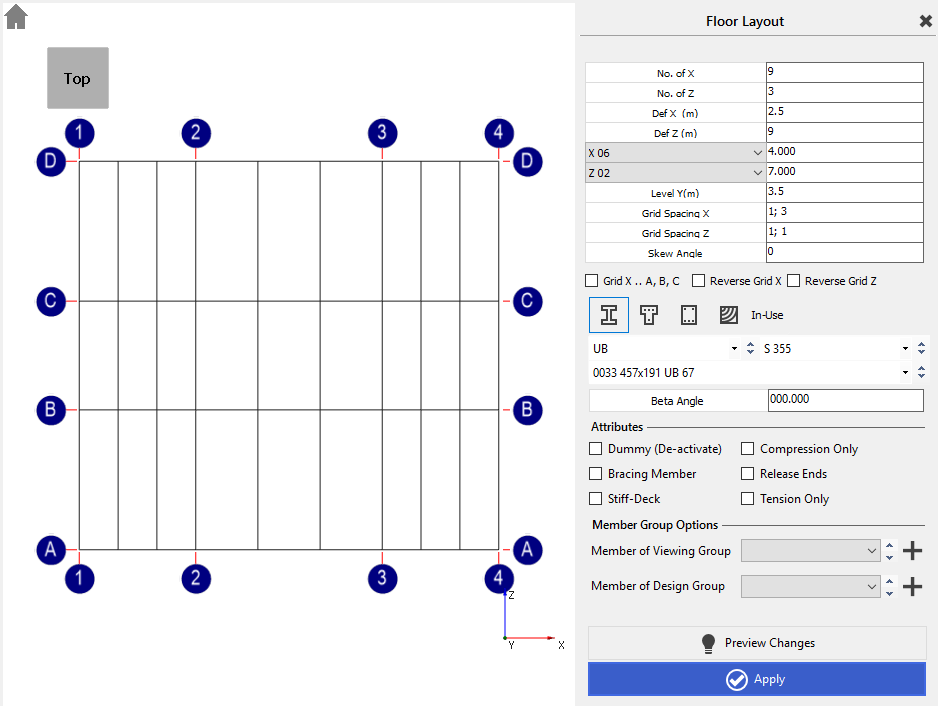Select the steel I-beam section icon
Viewport: 938px width, 706px height.
point(608,315)
